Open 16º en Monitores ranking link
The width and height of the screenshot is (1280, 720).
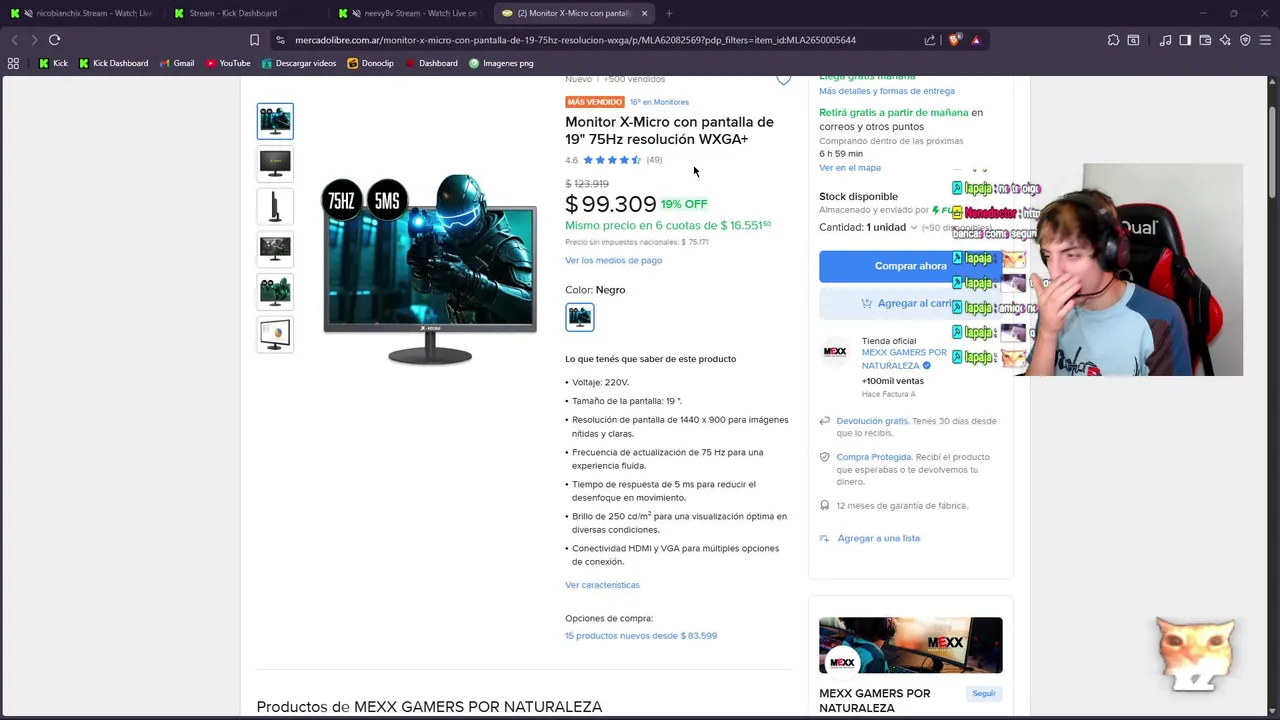tap(659, 102)
